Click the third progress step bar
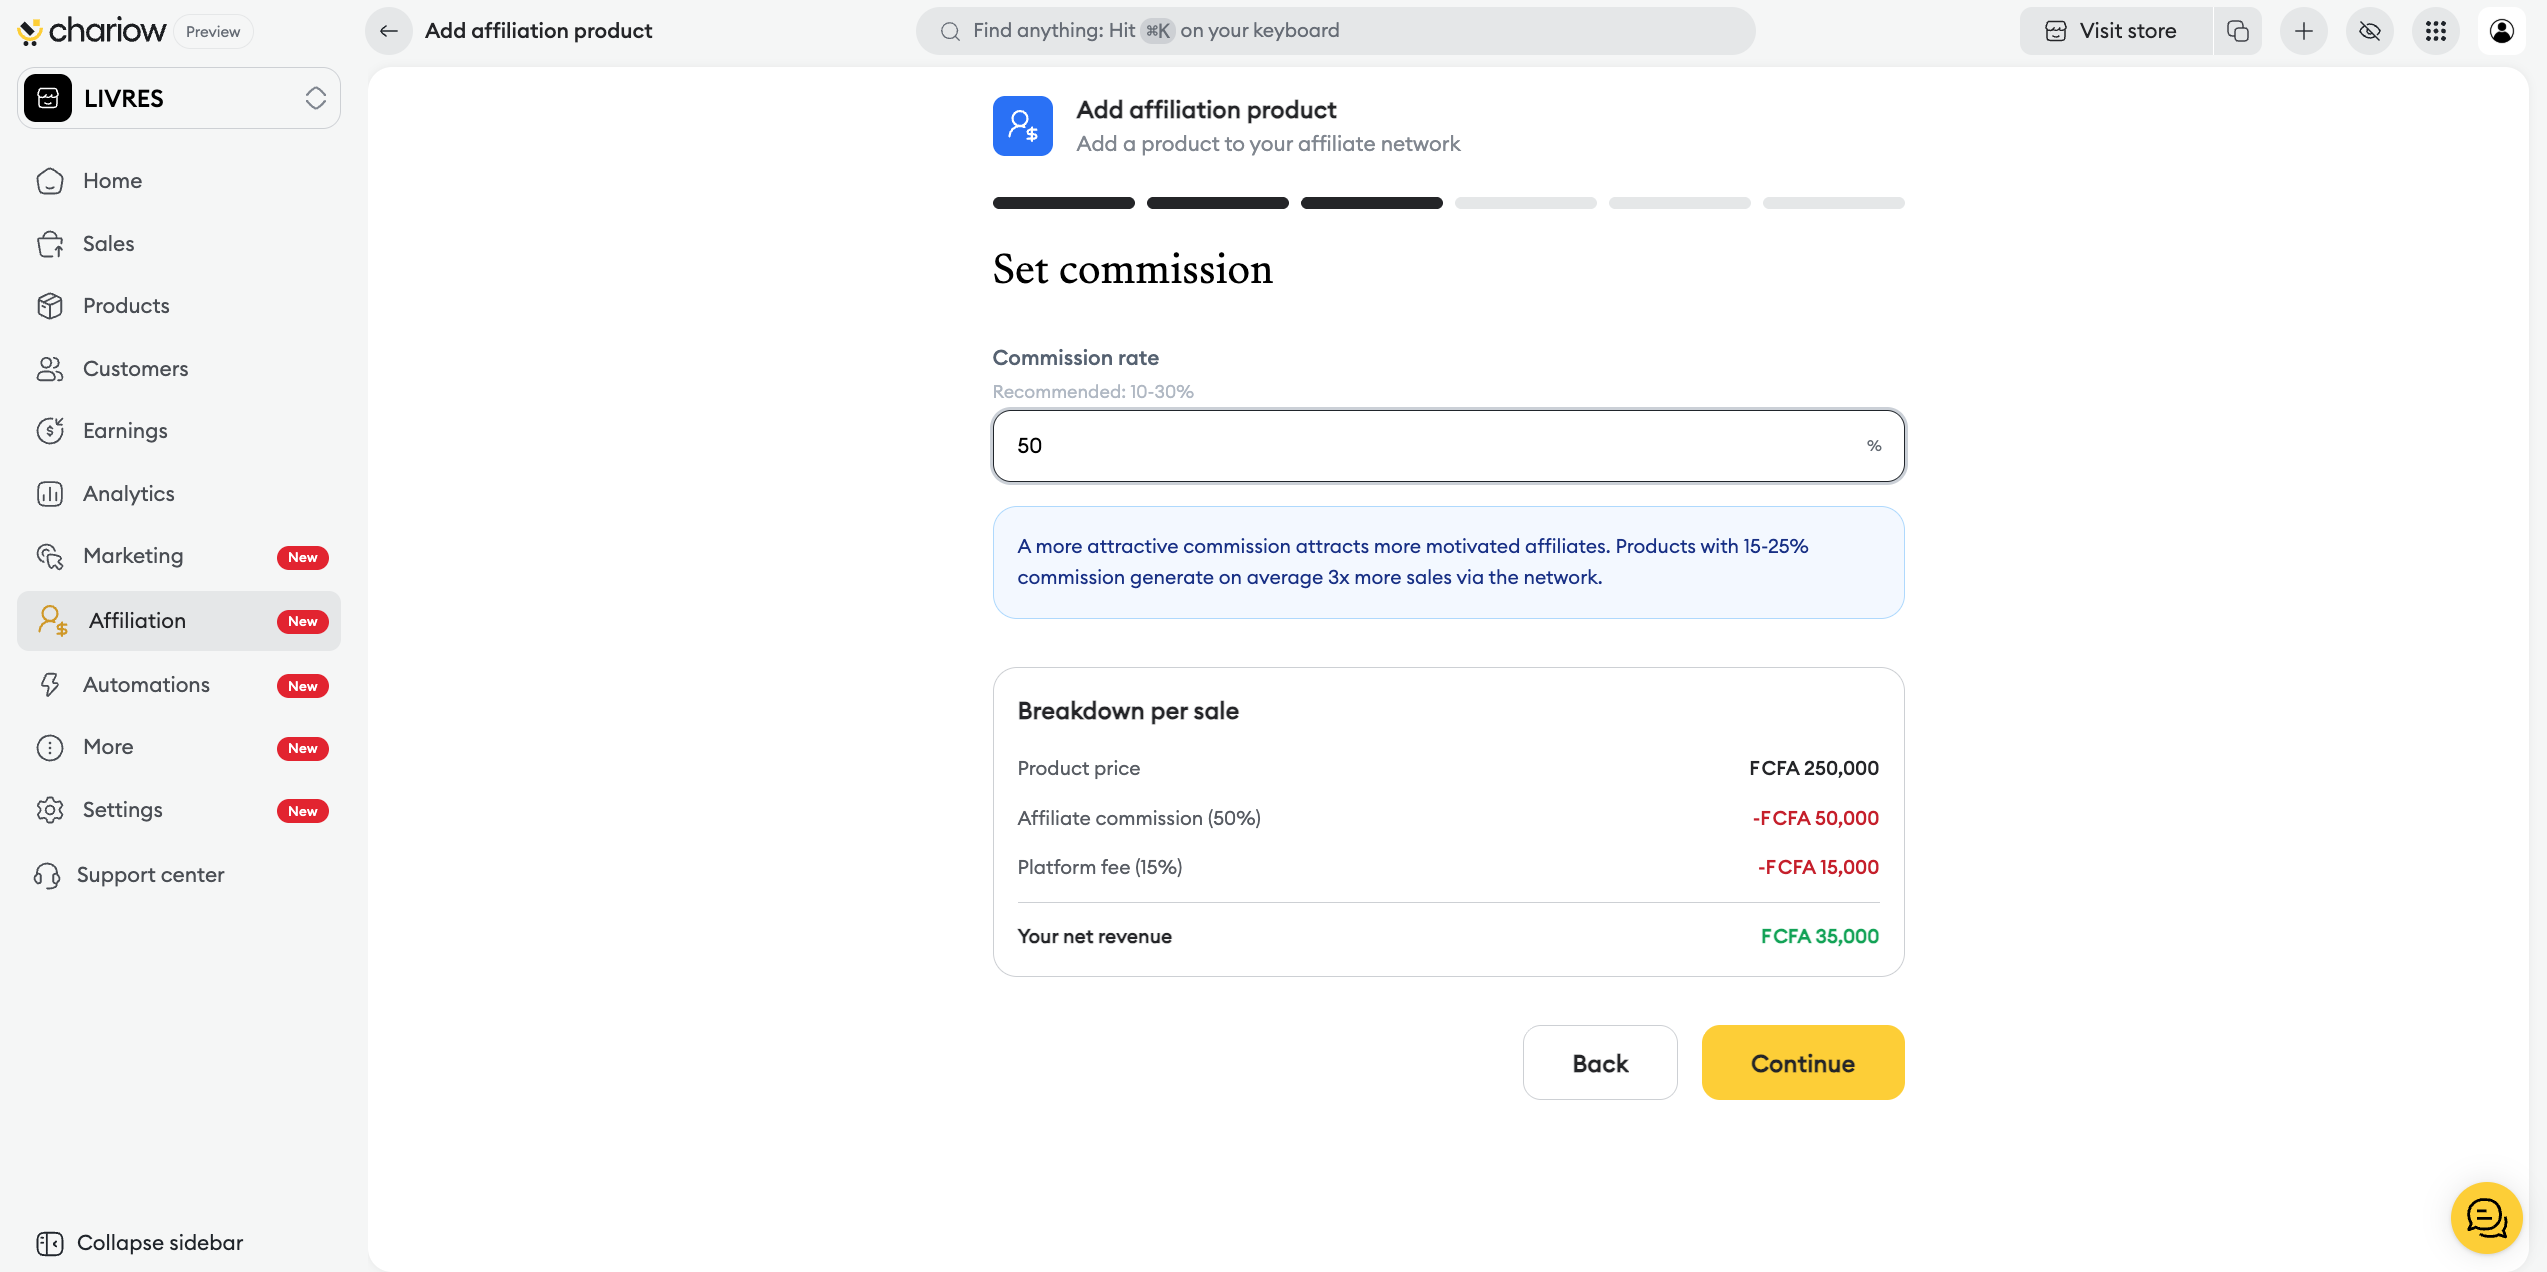 tap(1371, 203)
